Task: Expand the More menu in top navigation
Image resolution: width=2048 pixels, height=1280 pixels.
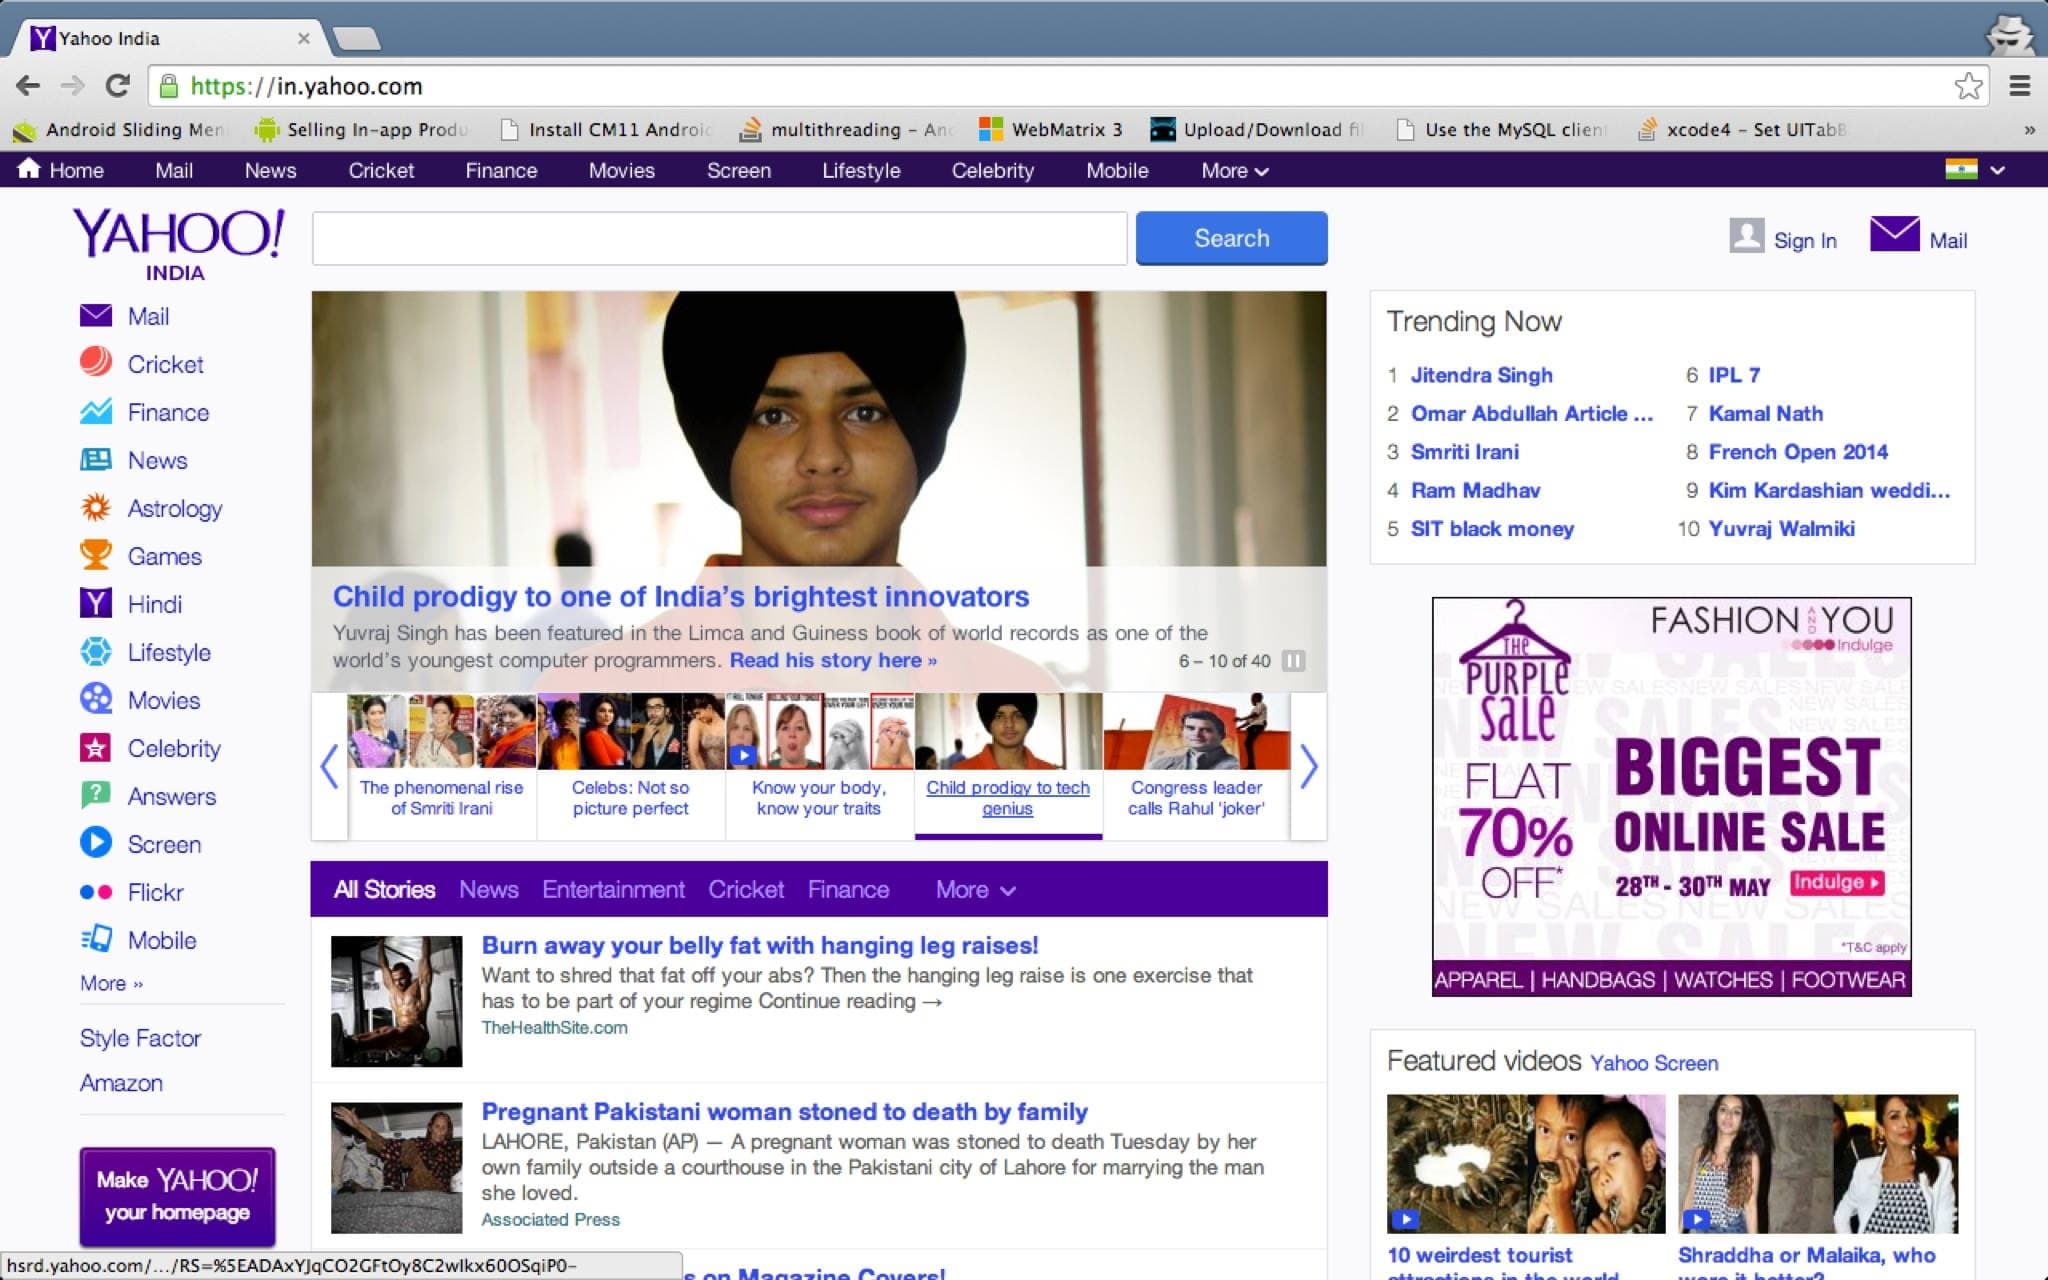Action: point(1234,170)
